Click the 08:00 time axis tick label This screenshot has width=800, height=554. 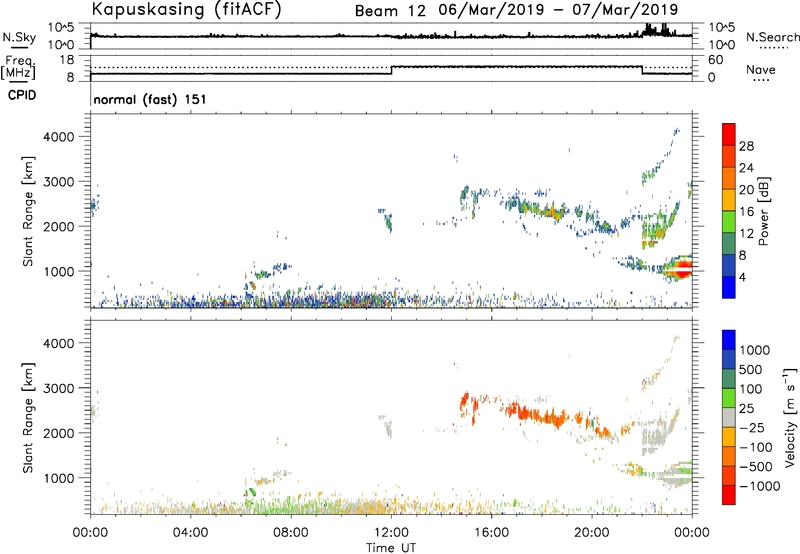(x=291, y=533)
